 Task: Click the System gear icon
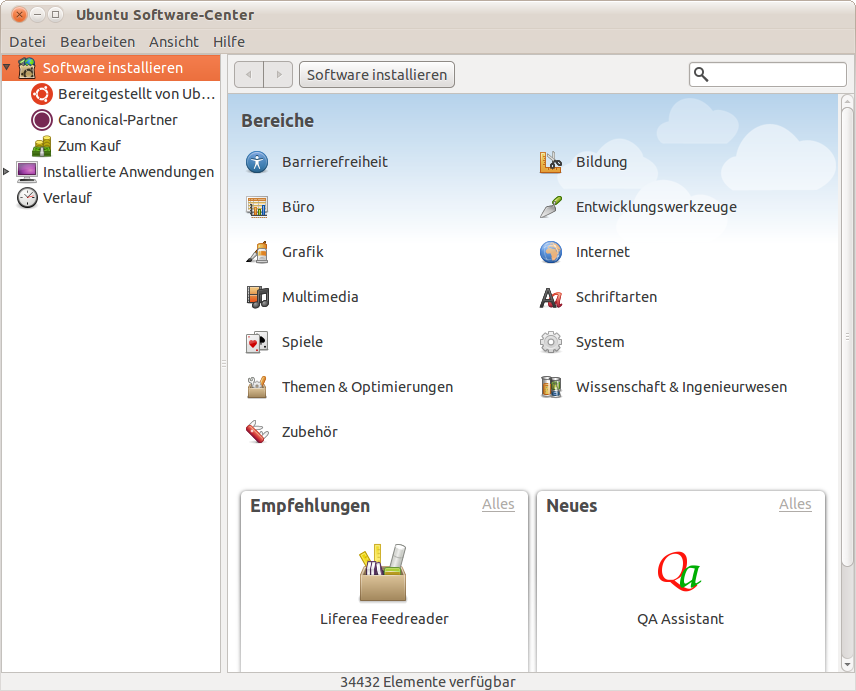(x=551, y=342)
